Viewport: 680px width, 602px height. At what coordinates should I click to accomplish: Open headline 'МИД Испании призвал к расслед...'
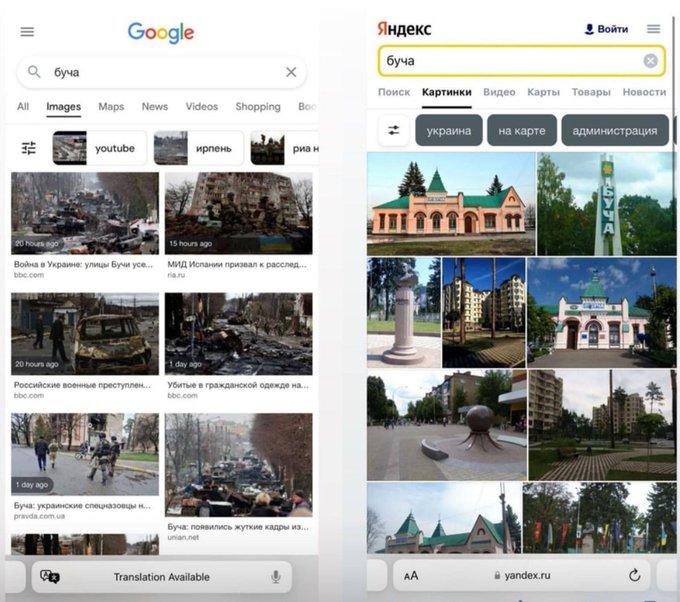(x=237, y=264)
